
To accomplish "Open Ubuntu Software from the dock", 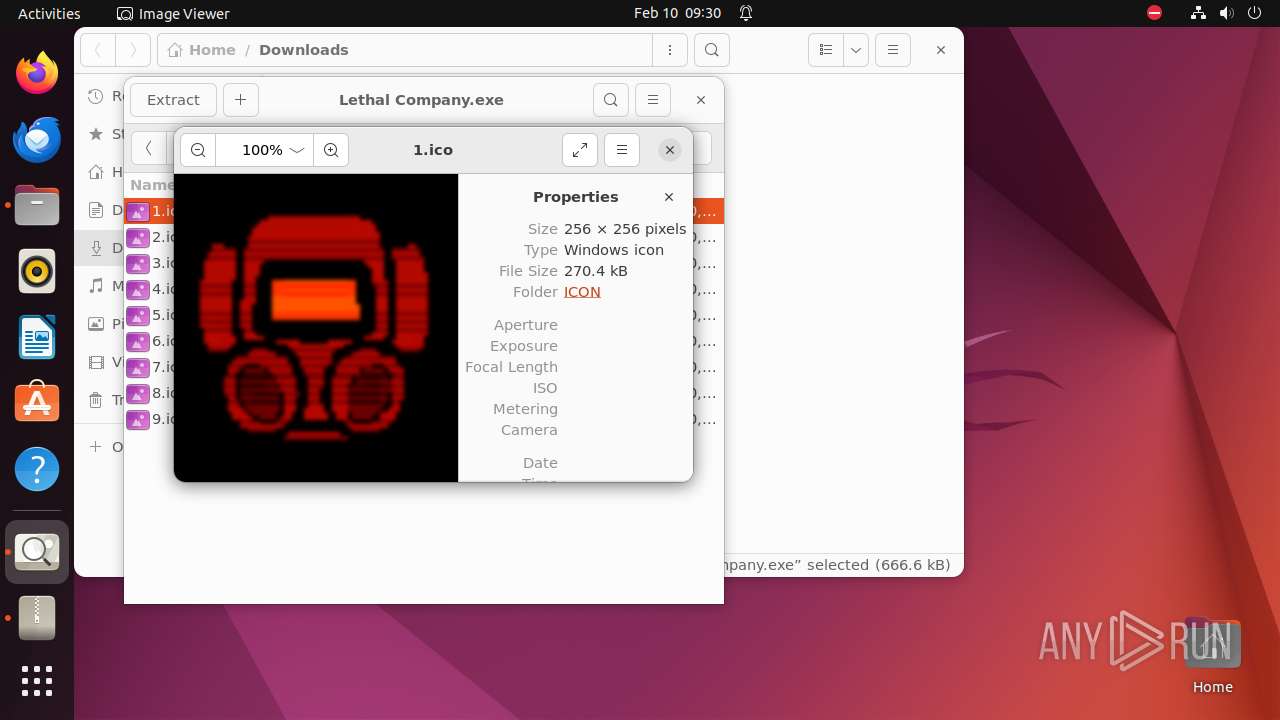I will point(37,403).
